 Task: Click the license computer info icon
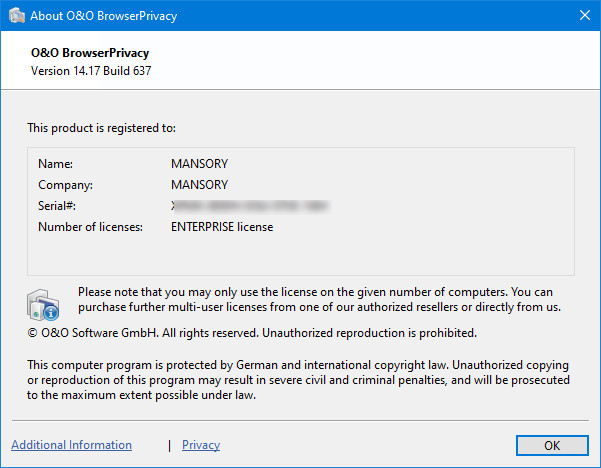point(44,301)
